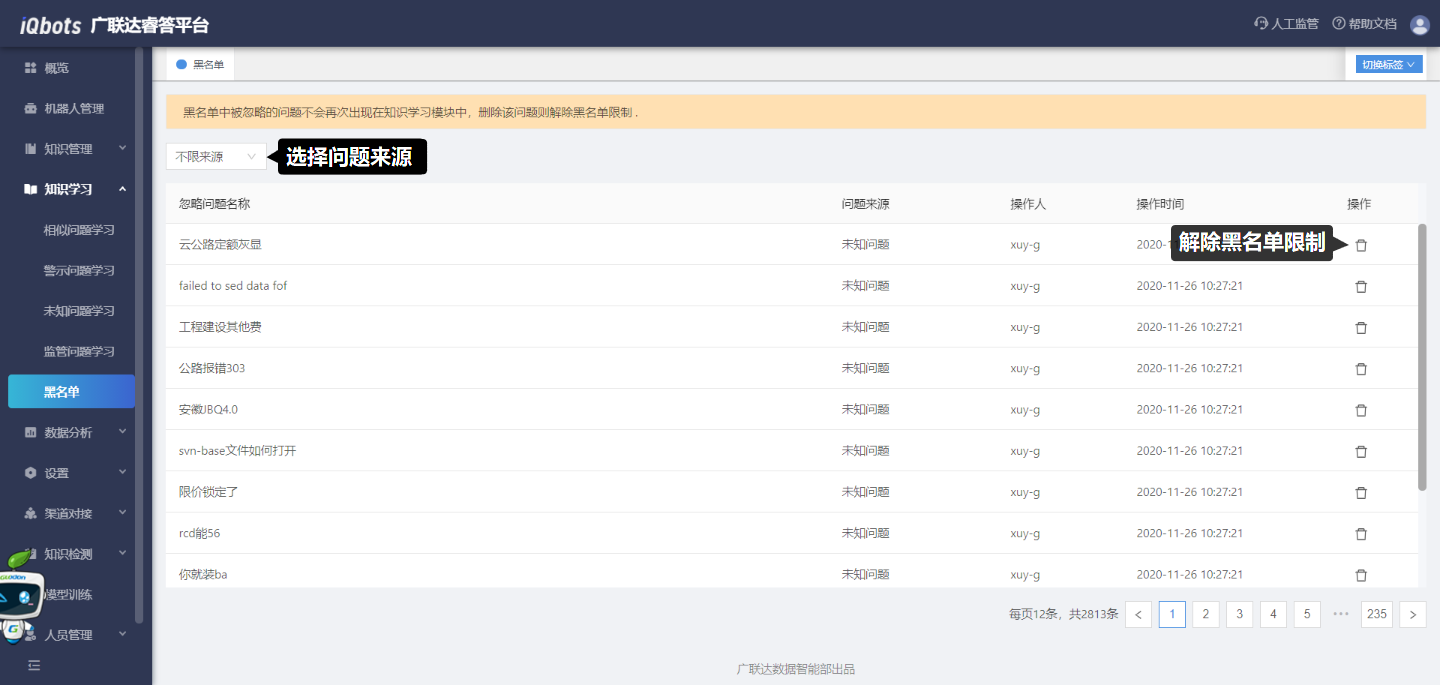Click the table's vertical scrollbar
This screenshot has height=685, width=1440.
[x=1422, y=357]
